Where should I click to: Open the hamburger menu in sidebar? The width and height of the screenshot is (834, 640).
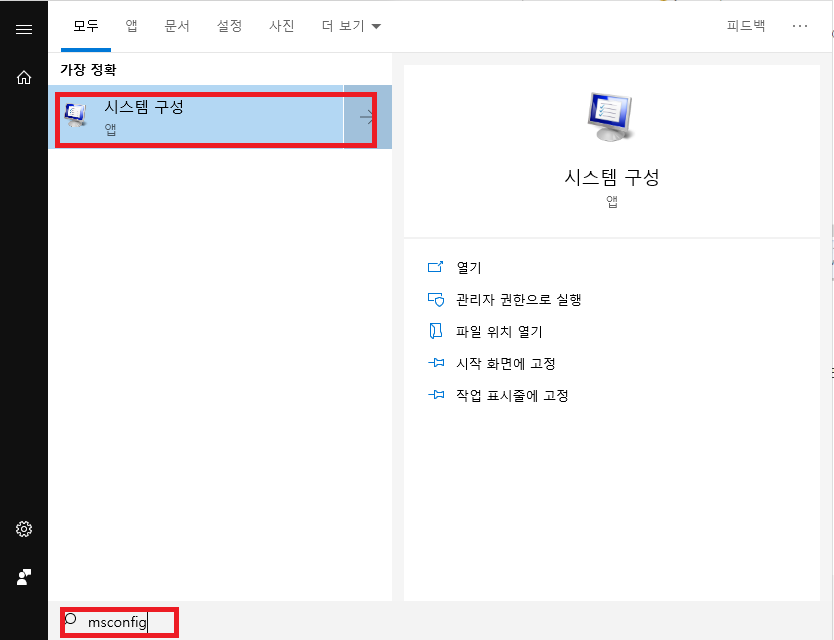(24, 29)
